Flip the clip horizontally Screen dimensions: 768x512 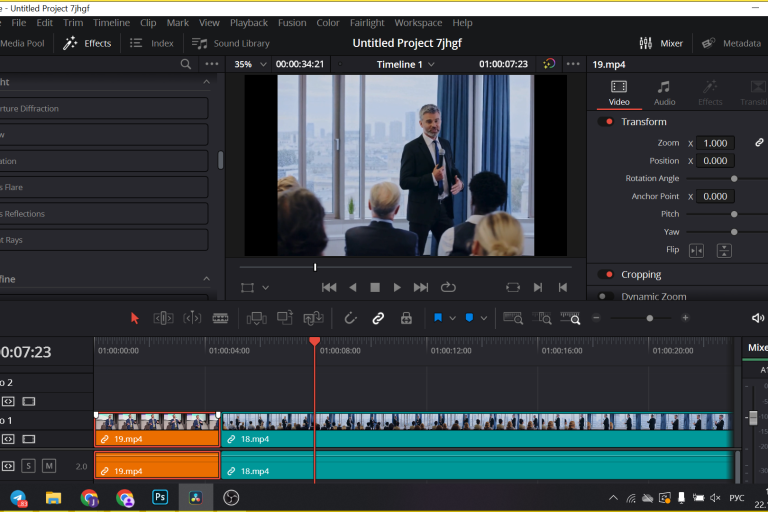697,250
